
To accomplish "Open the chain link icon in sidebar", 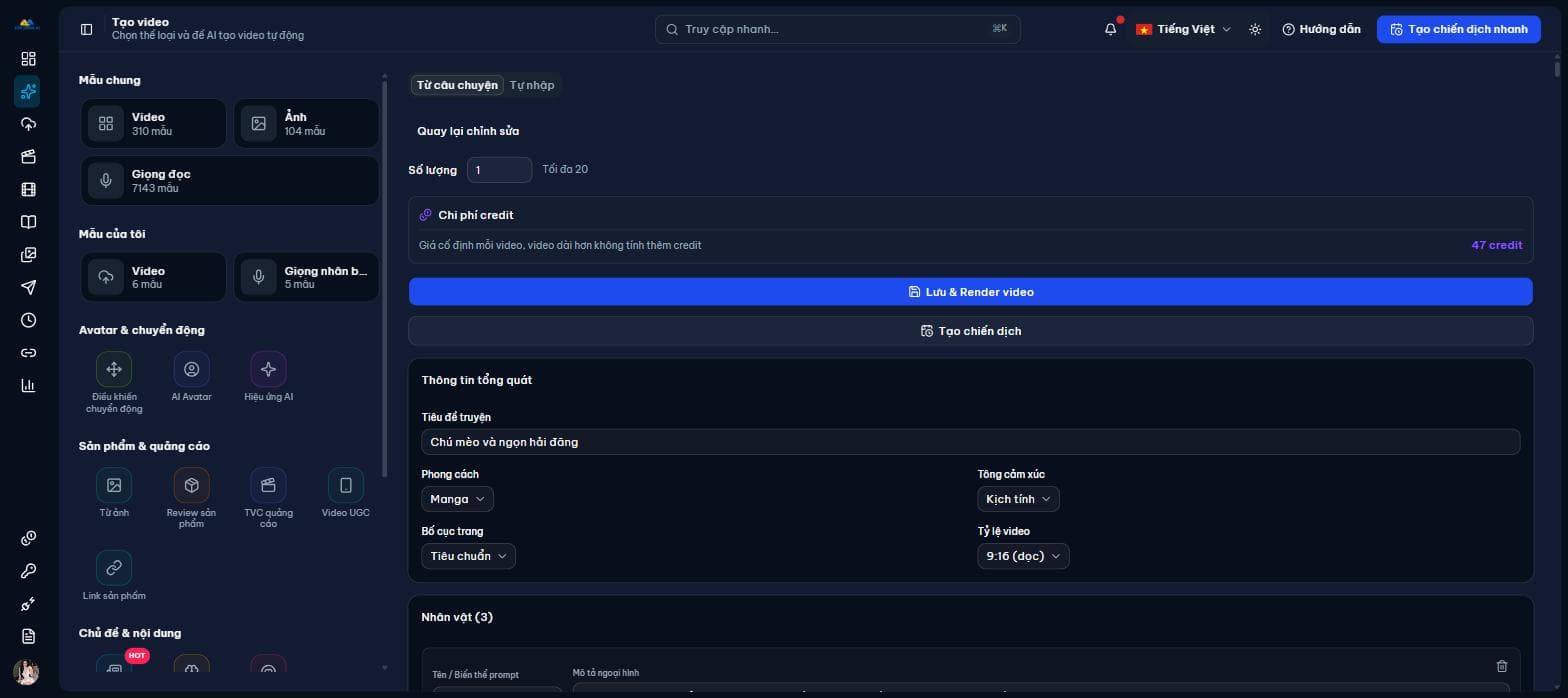I will (x=28, y=353).
